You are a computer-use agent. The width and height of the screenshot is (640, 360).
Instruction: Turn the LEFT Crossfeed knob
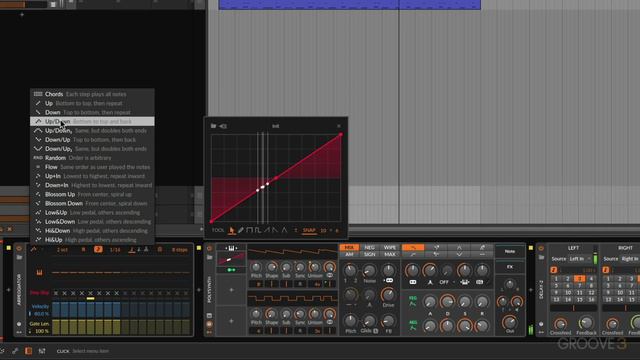click(x=560, y=324)
